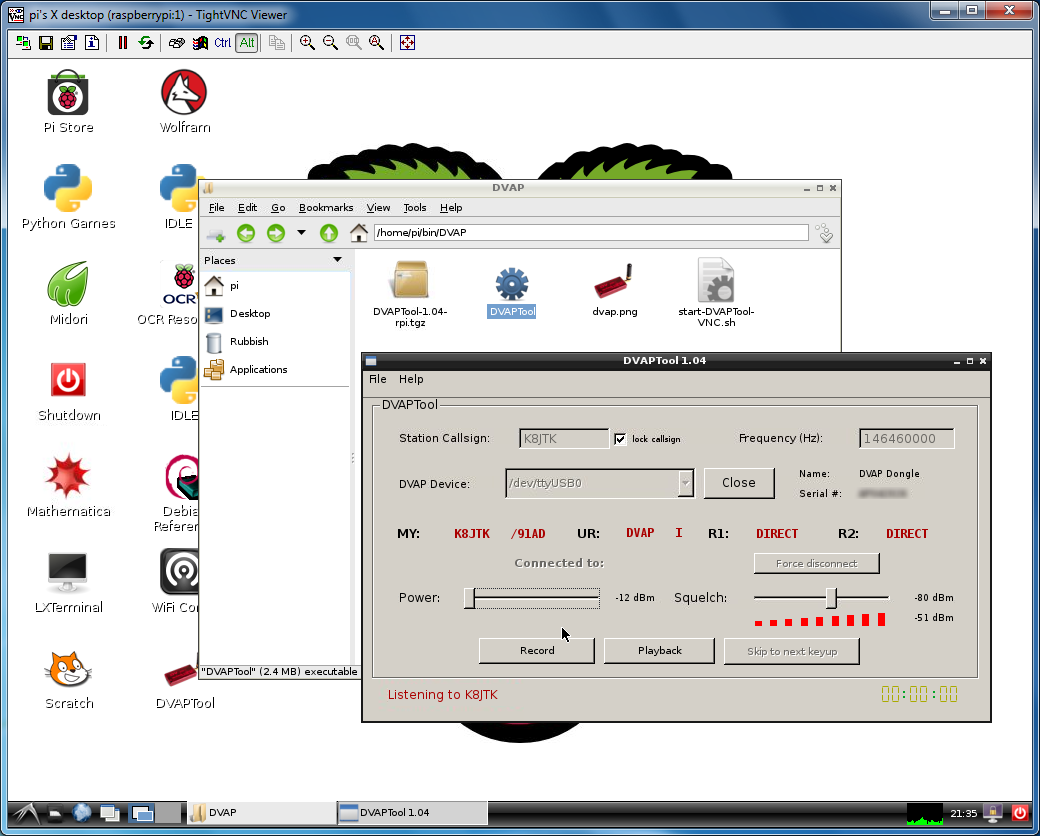Launch the Midori browser desktop icon
Viewport: 1040px width, 836px height.
68,293
